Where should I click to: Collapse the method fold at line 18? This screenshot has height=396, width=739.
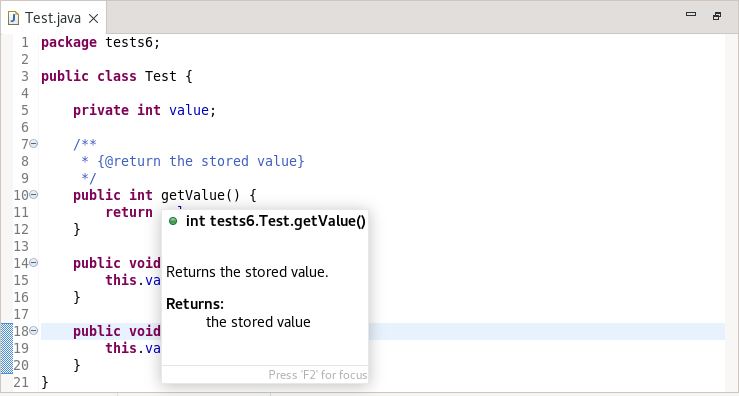33,330
